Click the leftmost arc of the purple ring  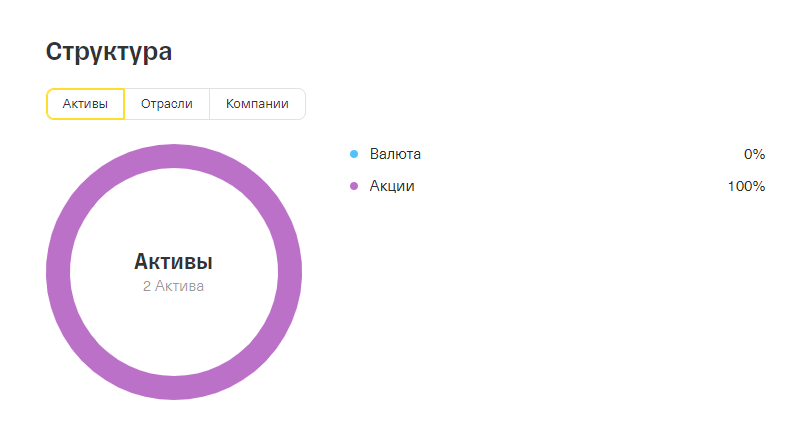pos(58,272)
